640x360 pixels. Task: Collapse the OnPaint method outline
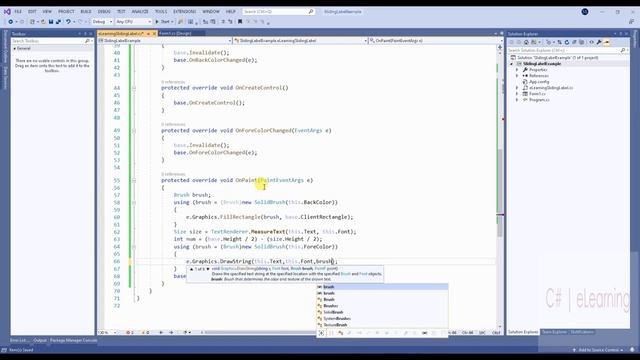click(134, 180)
